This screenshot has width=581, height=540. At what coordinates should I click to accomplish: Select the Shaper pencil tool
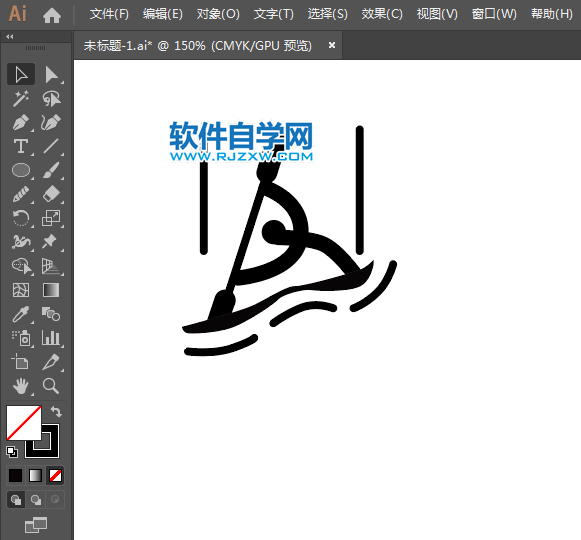(x=21, y=194)
